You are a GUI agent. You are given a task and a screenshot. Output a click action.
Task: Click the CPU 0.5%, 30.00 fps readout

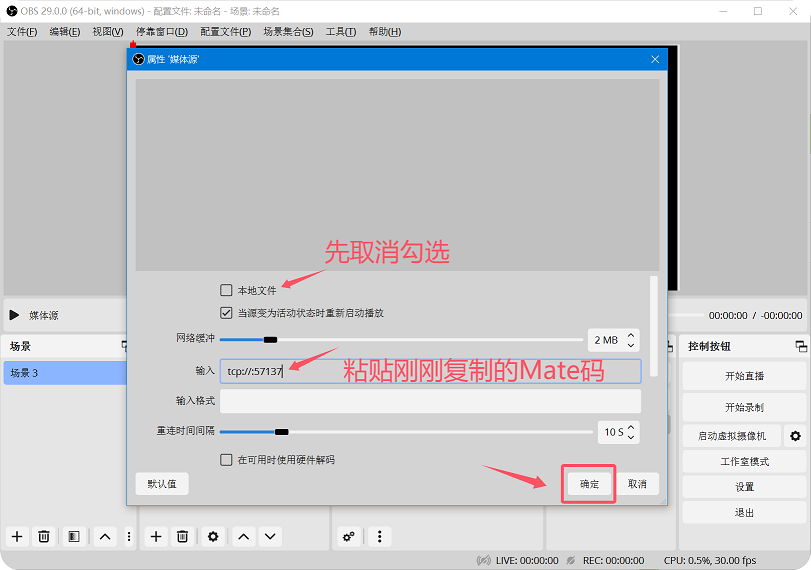[710, 560]
